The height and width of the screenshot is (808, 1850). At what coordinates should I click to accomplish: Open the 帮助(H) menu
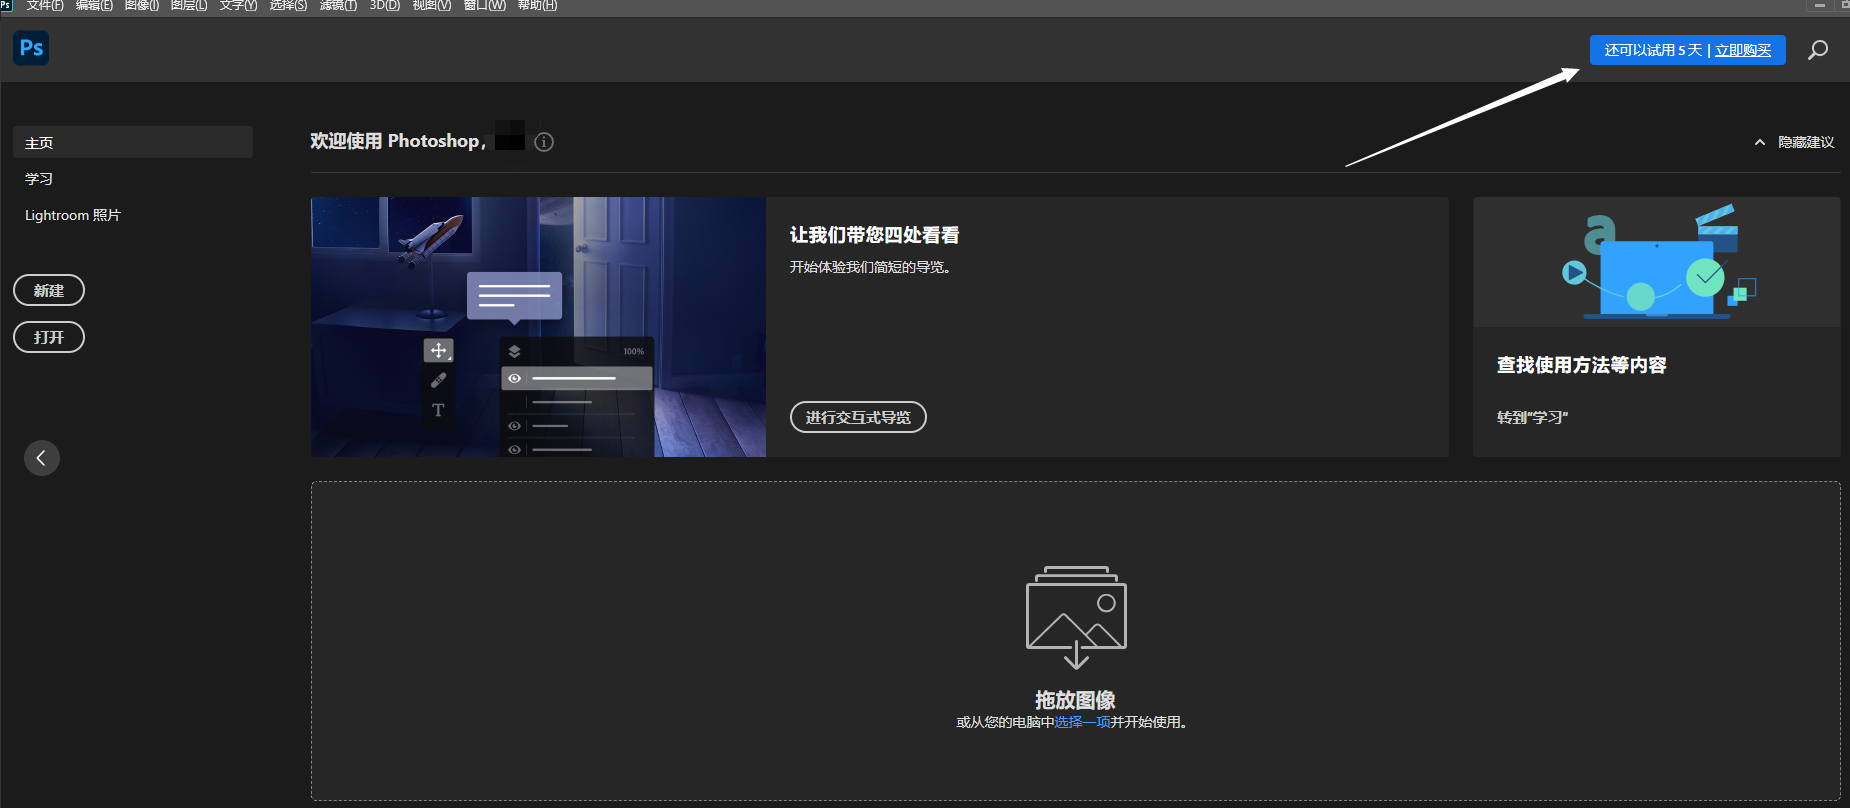(537, 6)
